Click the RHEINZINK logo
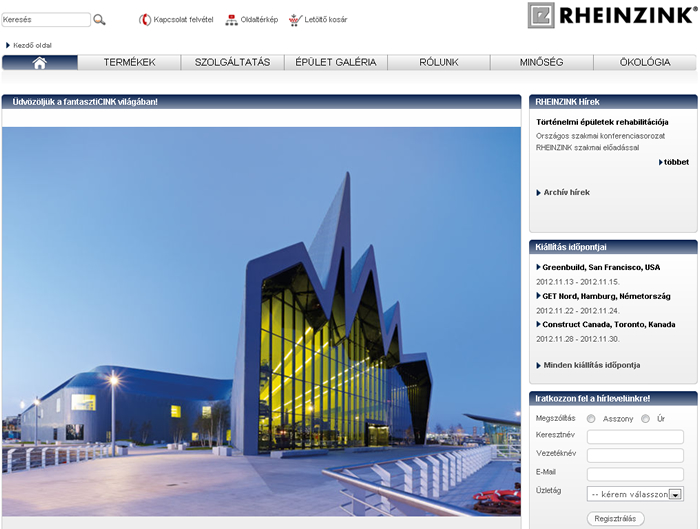700x529 pixels. pyautogui.click(x=612, y=15)
